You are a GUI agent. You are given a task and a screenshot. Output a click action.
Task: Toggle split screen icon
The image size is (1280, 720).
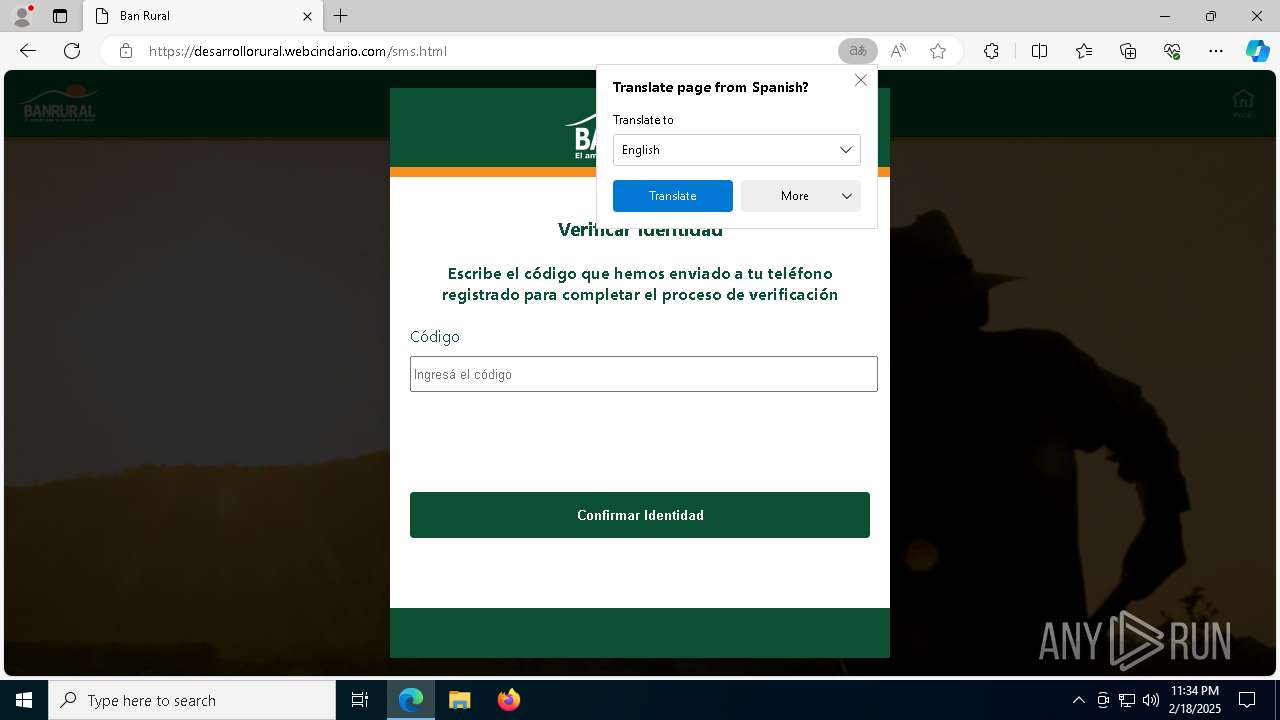click(x=1039, y=51)
